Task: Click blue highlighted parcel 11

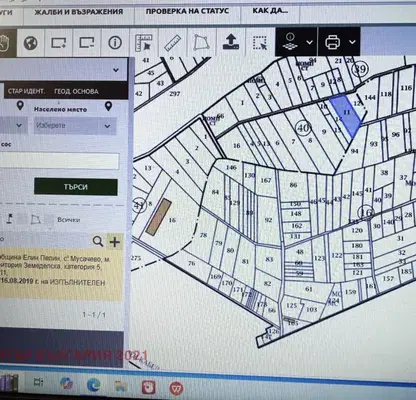Action: pyautogui.click(x=346, y=115)
